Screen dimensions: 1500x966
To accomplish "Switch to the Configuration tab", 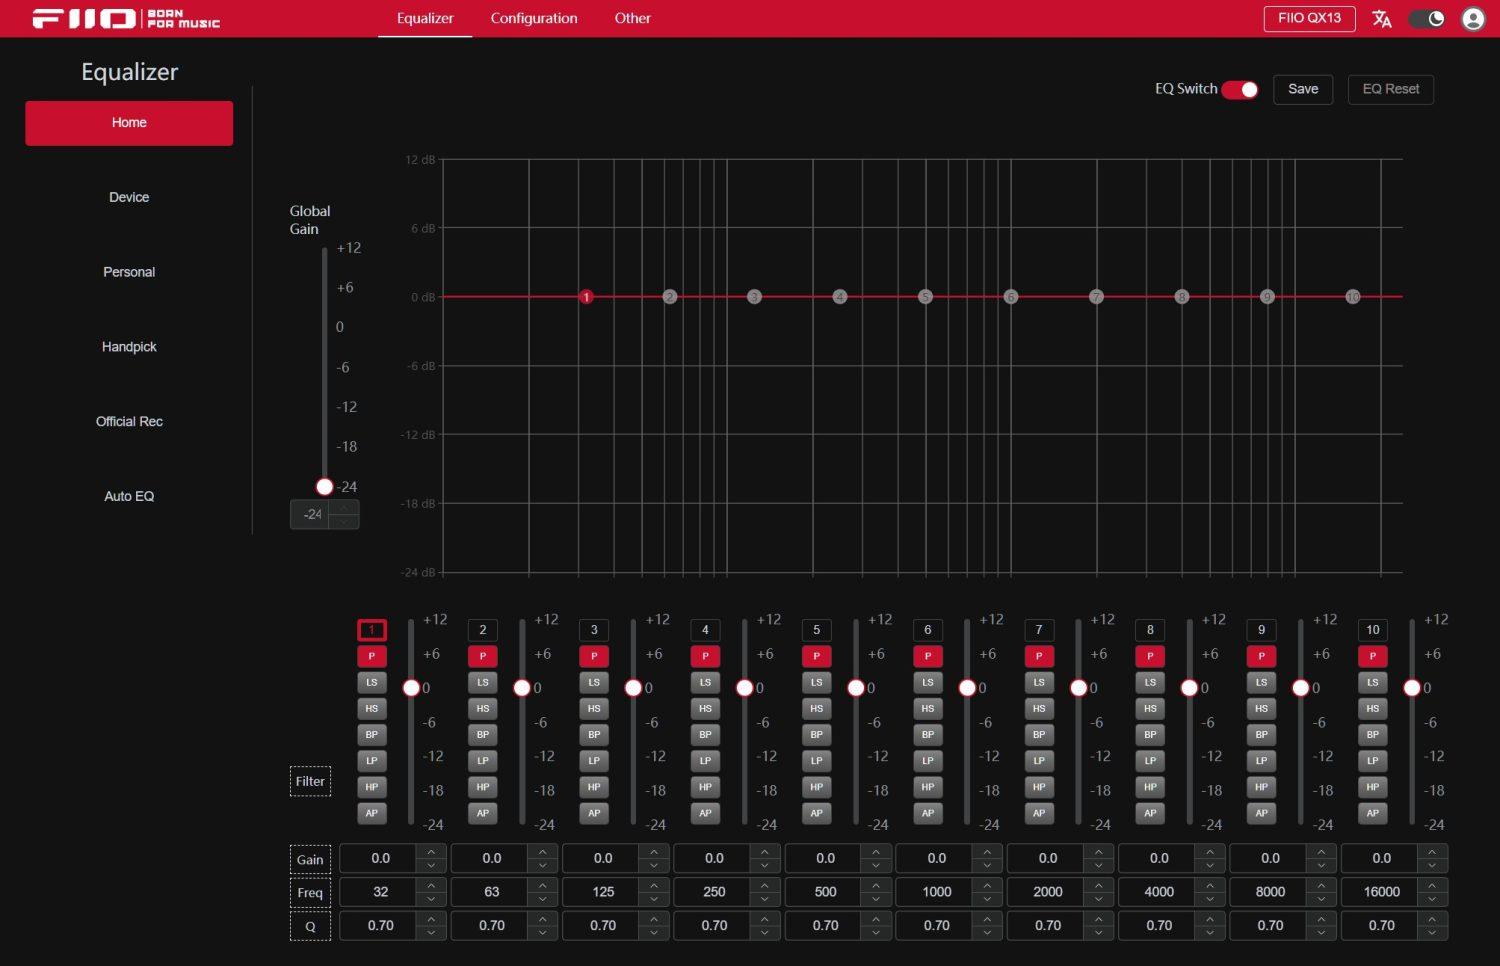I will click(534, 19).
